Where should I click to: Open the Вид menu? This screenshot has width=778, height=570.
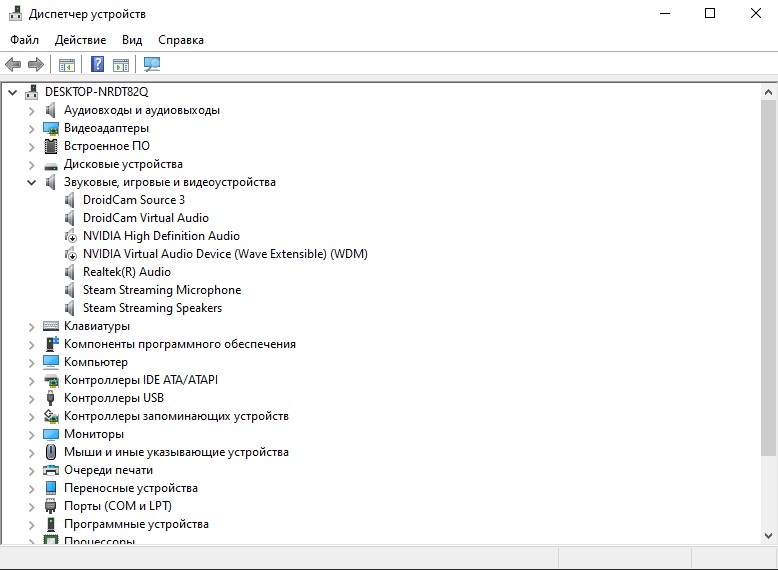(x=132, y=40)
